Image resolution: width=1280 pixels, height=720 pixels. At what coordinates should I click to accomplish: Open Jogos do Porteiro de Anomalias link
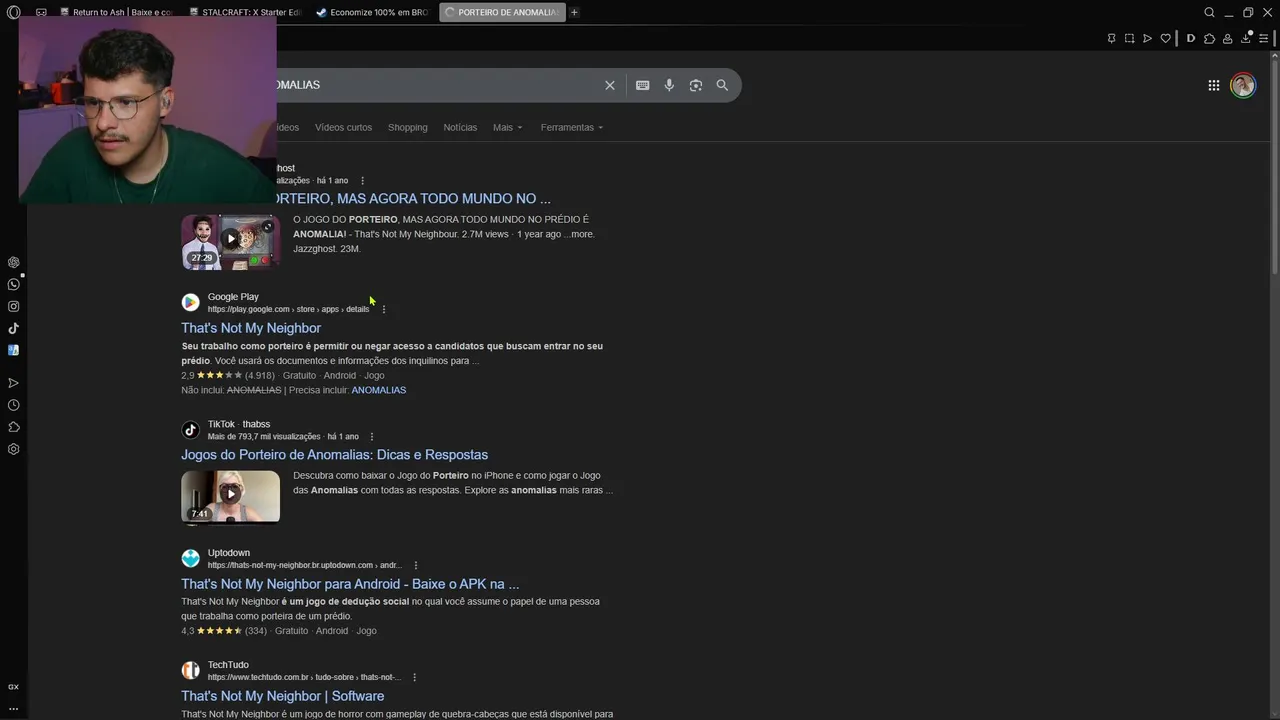tap(334, 455)
